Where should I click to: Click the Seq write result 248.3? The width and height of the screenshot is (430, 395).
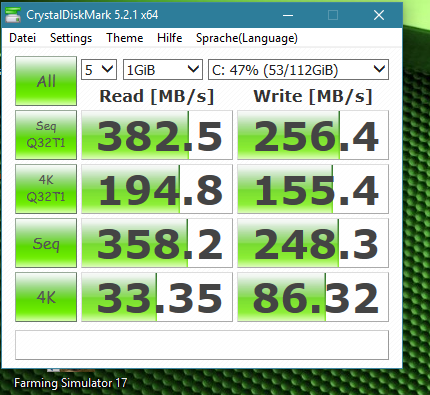[x=313, y=243]
